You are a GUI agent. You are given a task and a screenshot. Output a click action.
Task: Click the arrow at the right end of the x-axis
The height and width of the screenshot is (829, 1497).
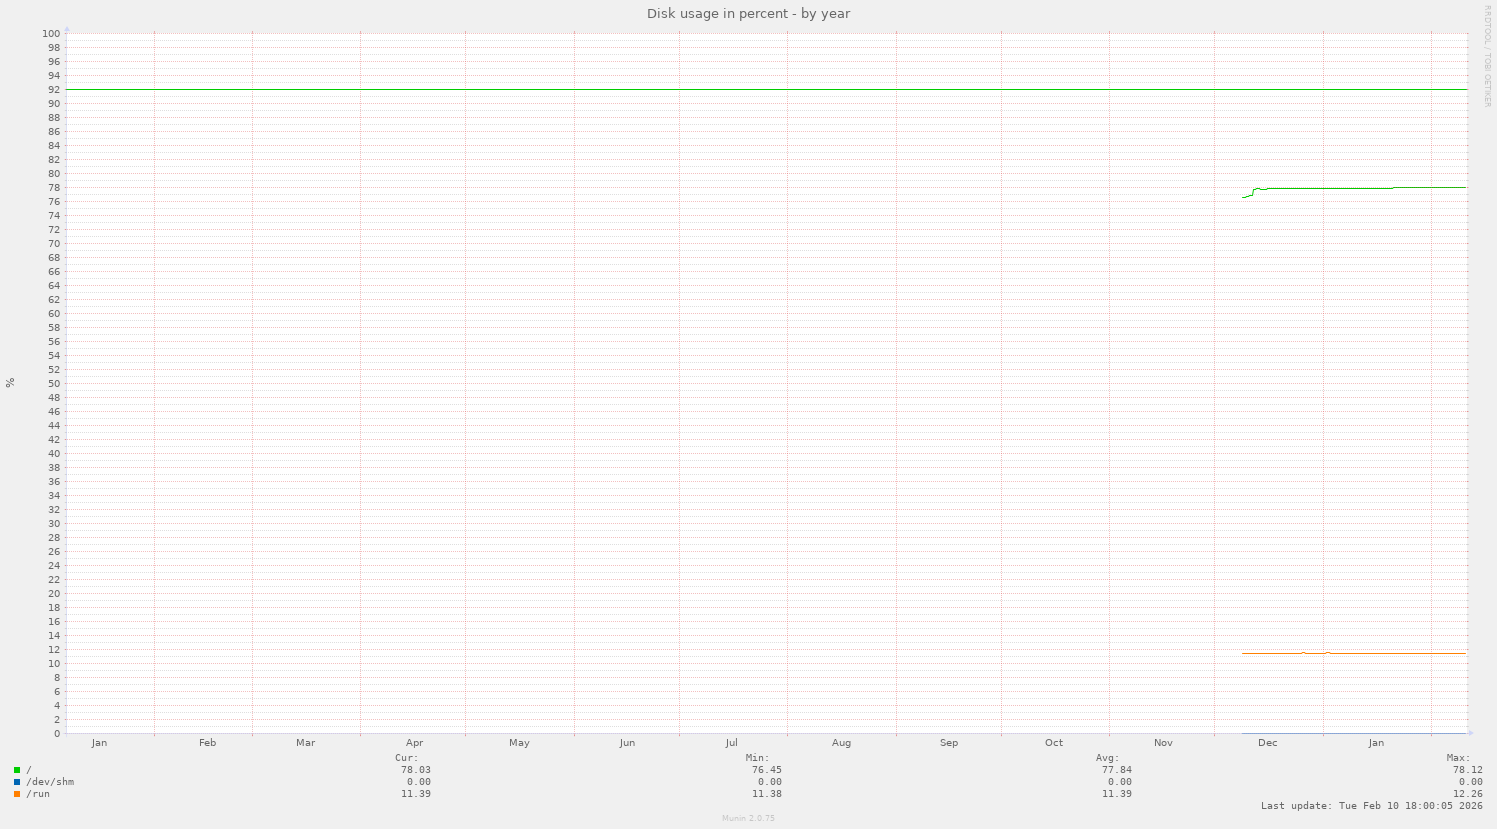(x=1470, y=733)
